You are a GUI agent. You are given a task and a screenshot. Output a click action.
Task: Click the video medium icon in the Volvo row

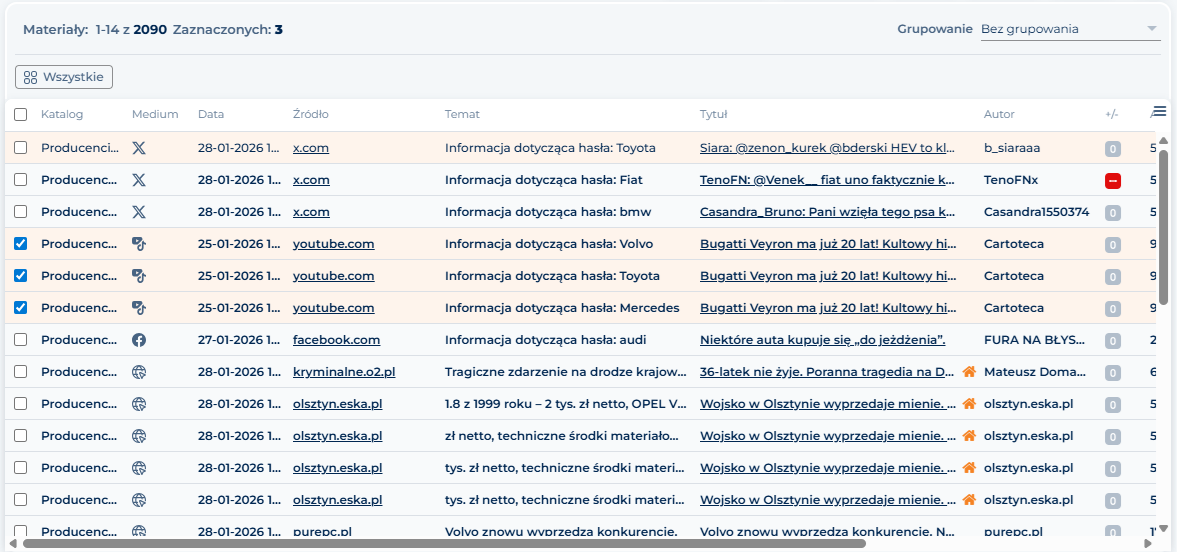click(x=139, y=244)
